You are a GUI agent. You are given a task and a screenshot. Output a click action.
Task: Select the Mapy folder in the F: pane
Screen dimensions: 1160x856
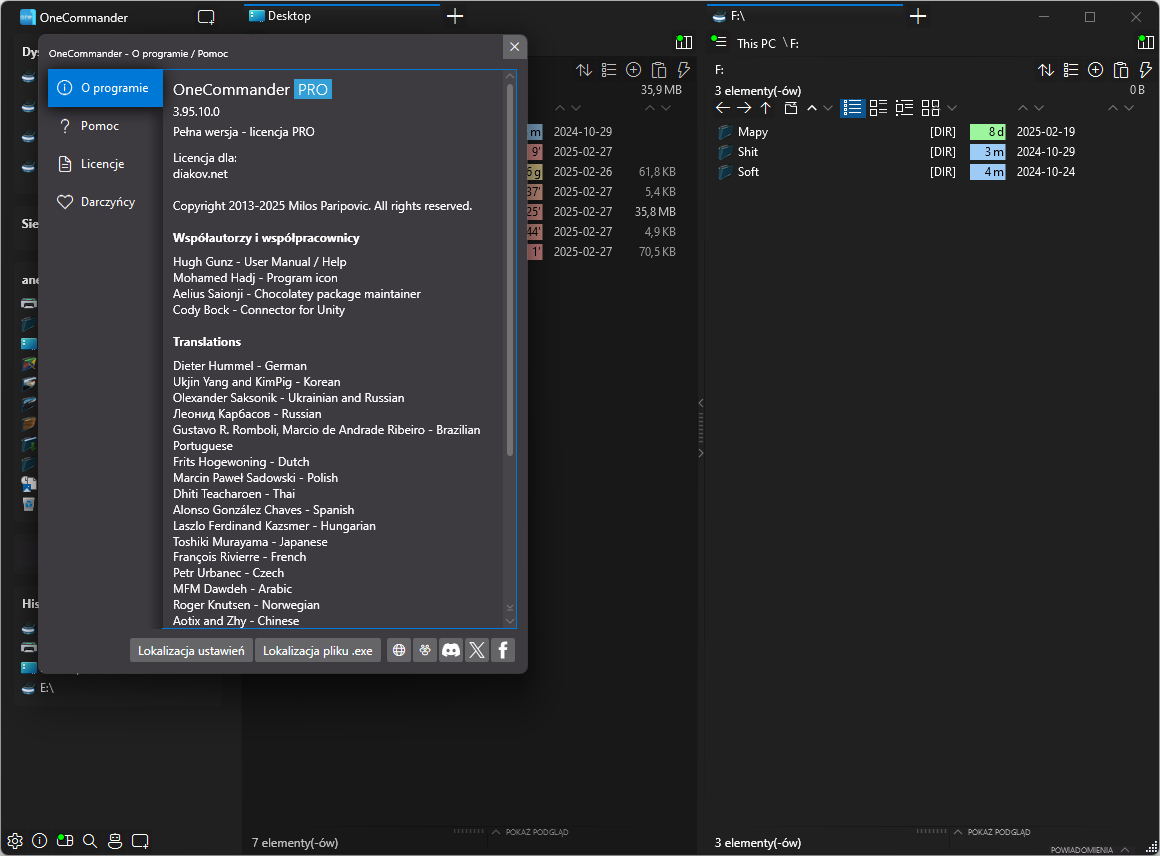(x=752, y=132)
